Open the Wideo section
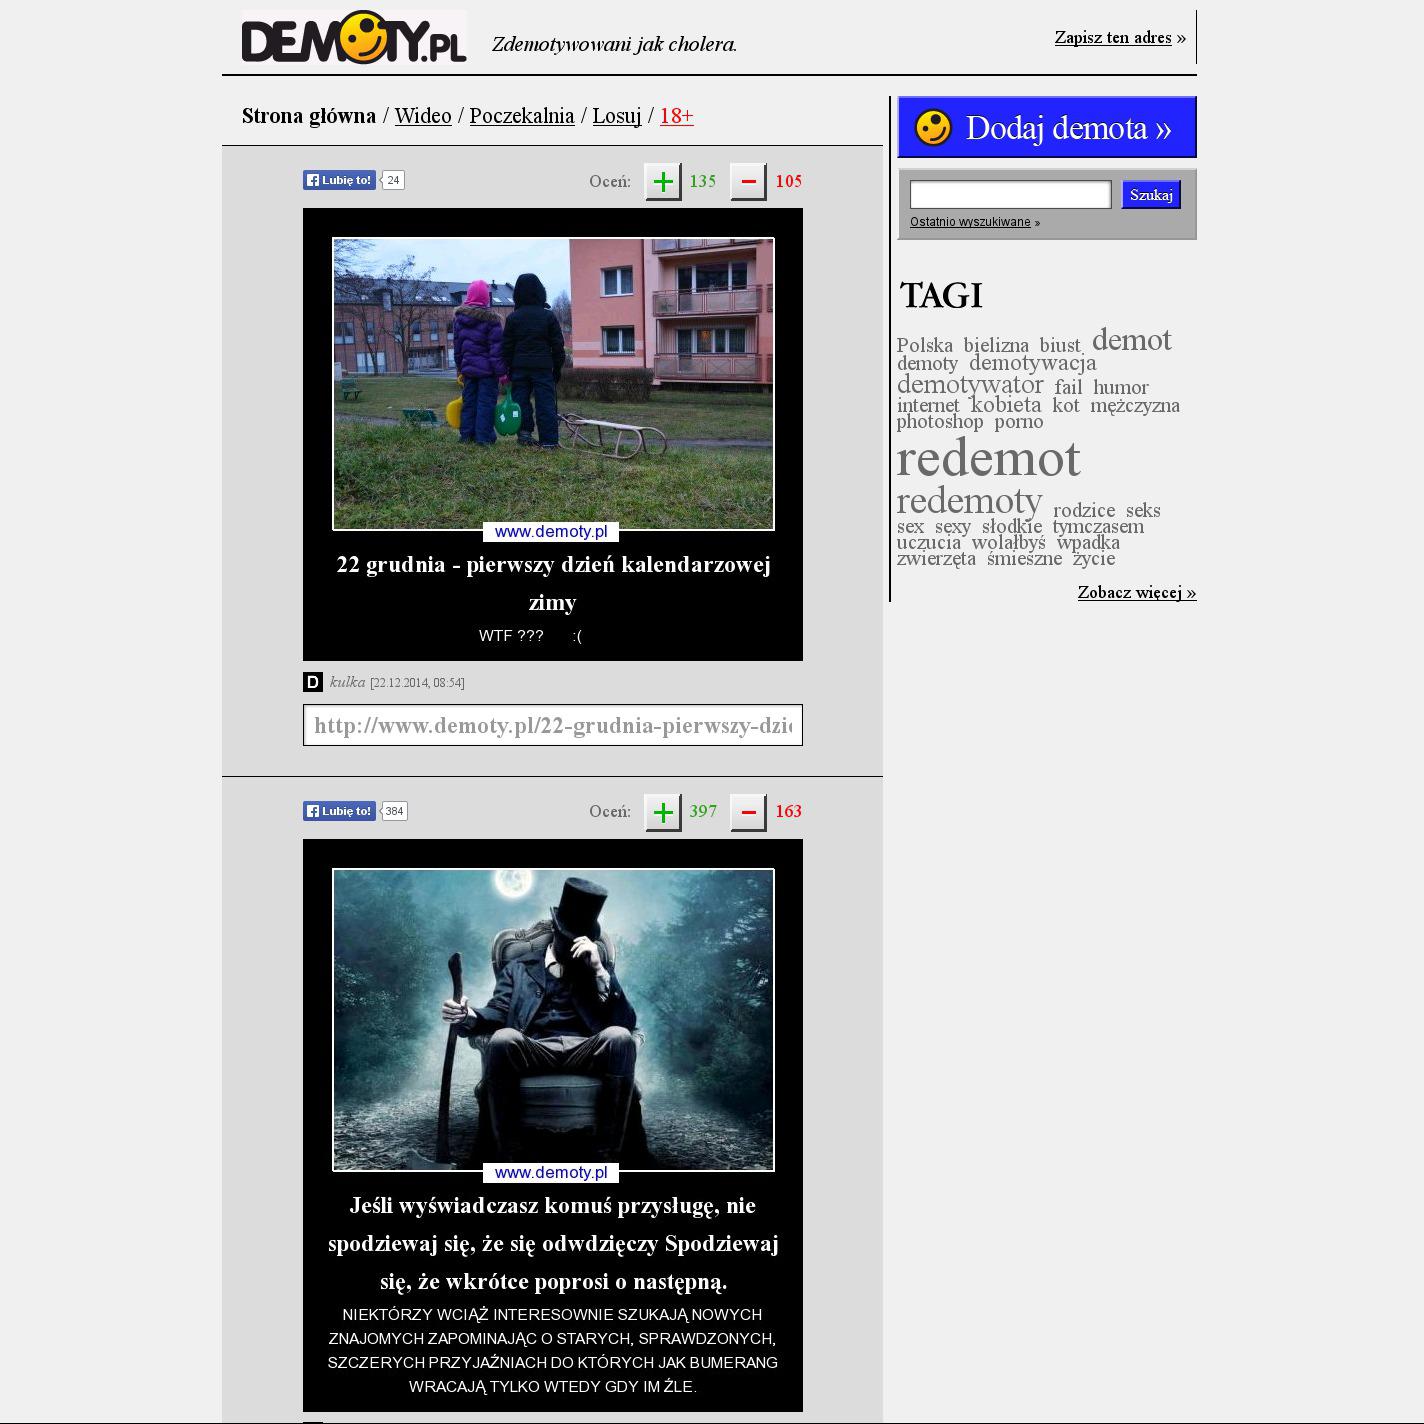Viewport: 1424px width, 1424px height. 423,116
